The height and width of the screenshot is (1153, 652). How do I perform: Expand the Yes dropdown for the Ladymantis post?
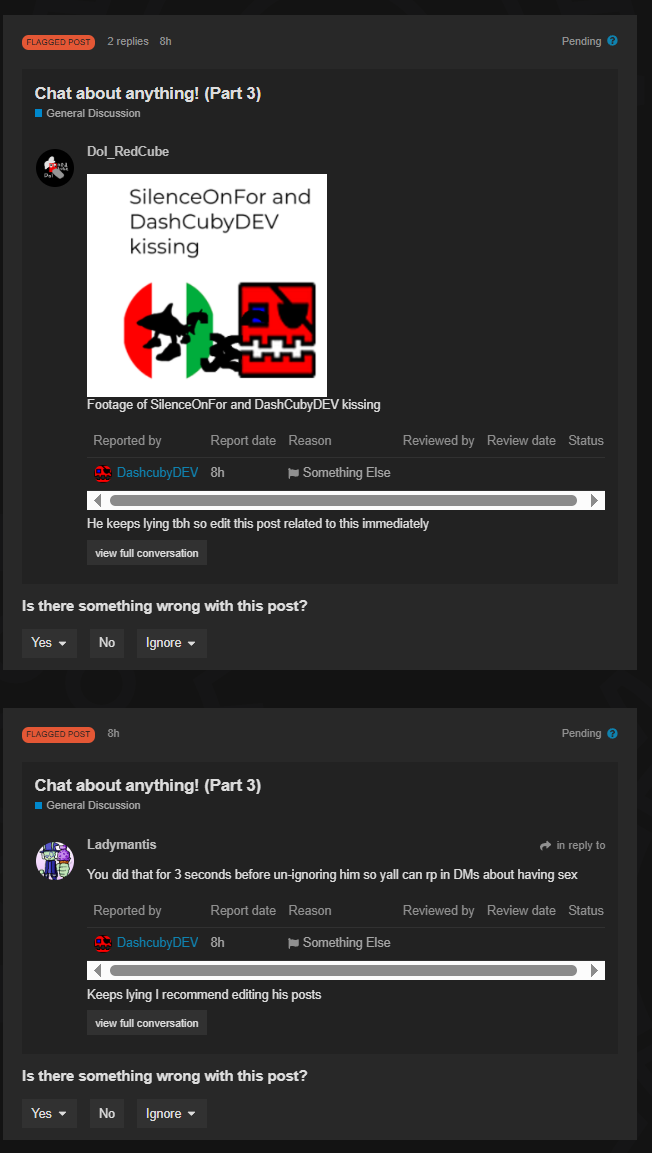(49, 1113)
